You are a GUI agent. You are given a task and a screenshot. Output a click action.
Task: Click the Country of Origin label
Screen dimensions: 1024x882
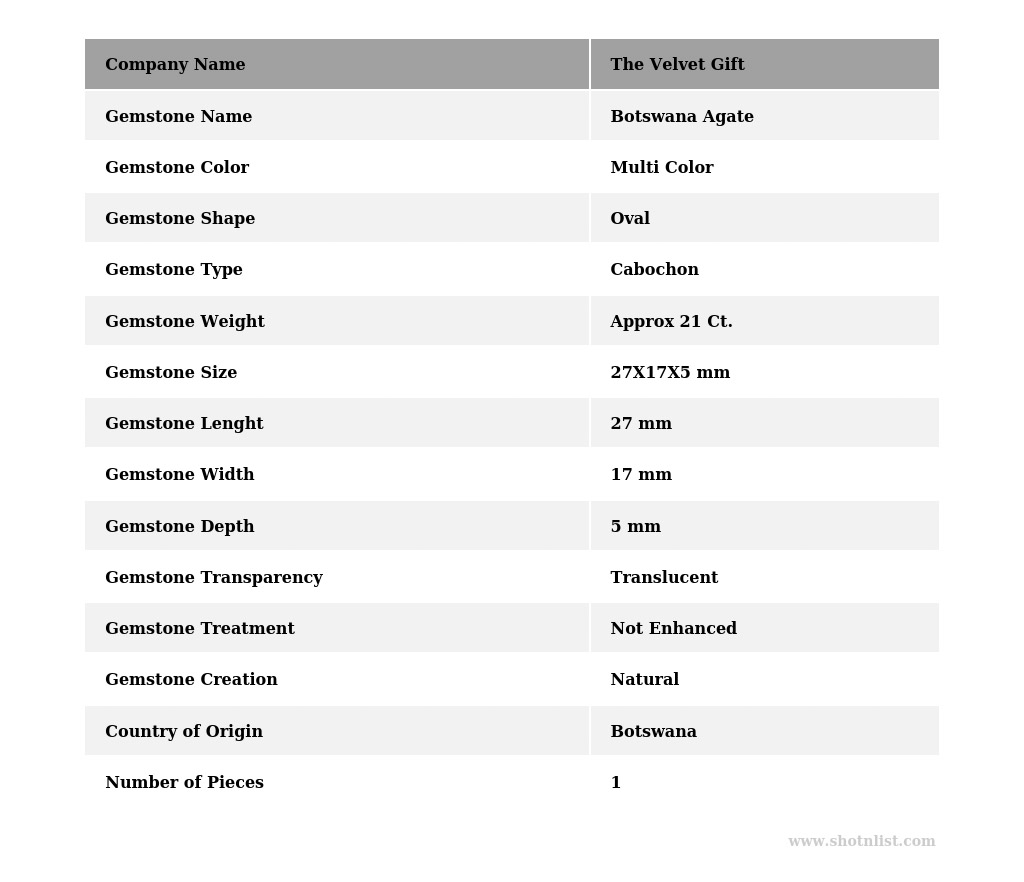(x=184, y=732)
